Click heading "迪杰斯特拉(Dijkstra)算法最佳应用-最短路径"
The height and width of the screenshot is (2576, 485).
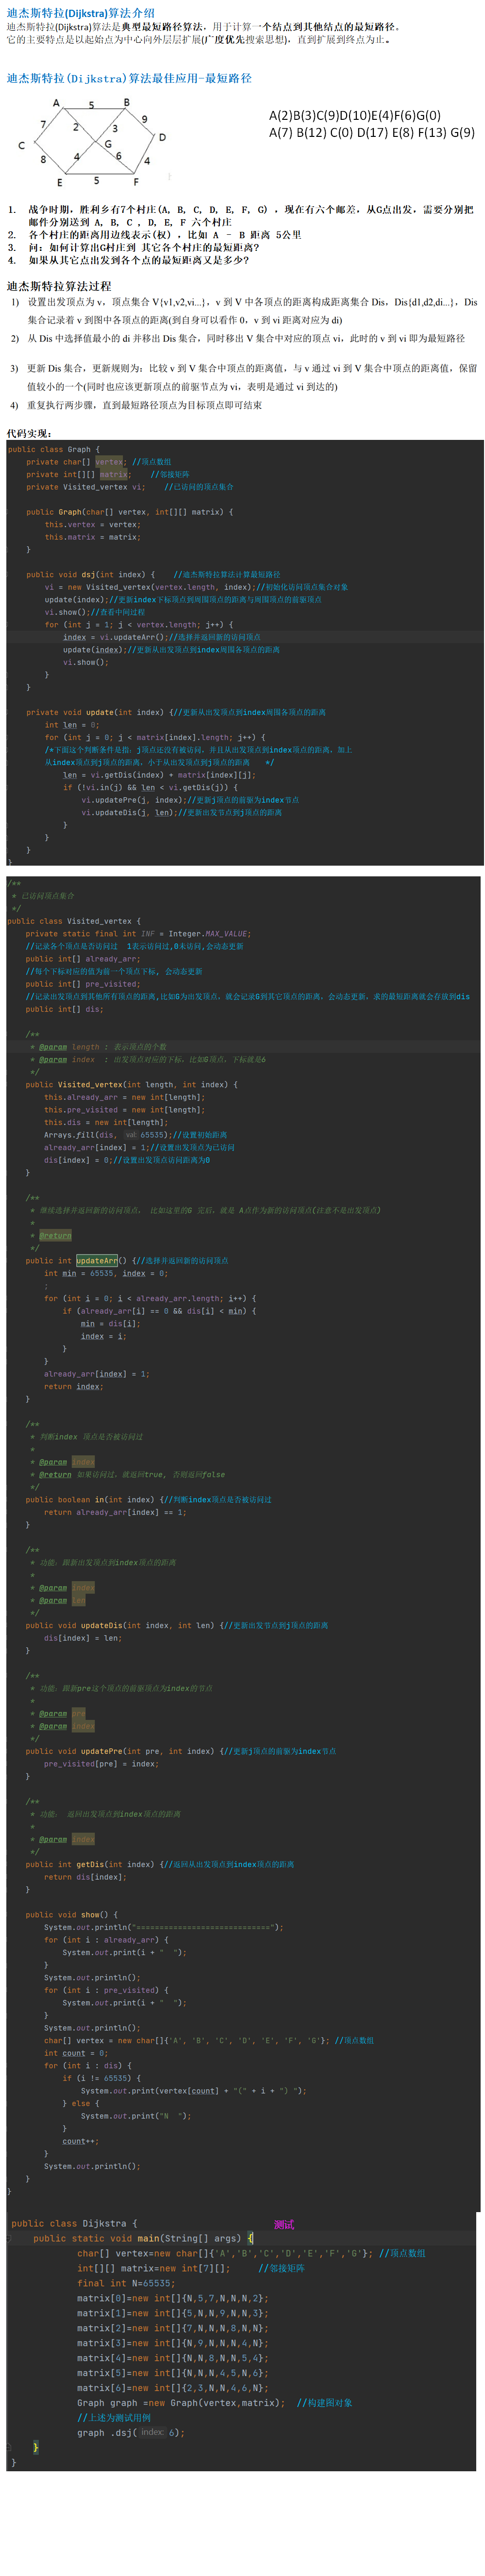point(129,78)
